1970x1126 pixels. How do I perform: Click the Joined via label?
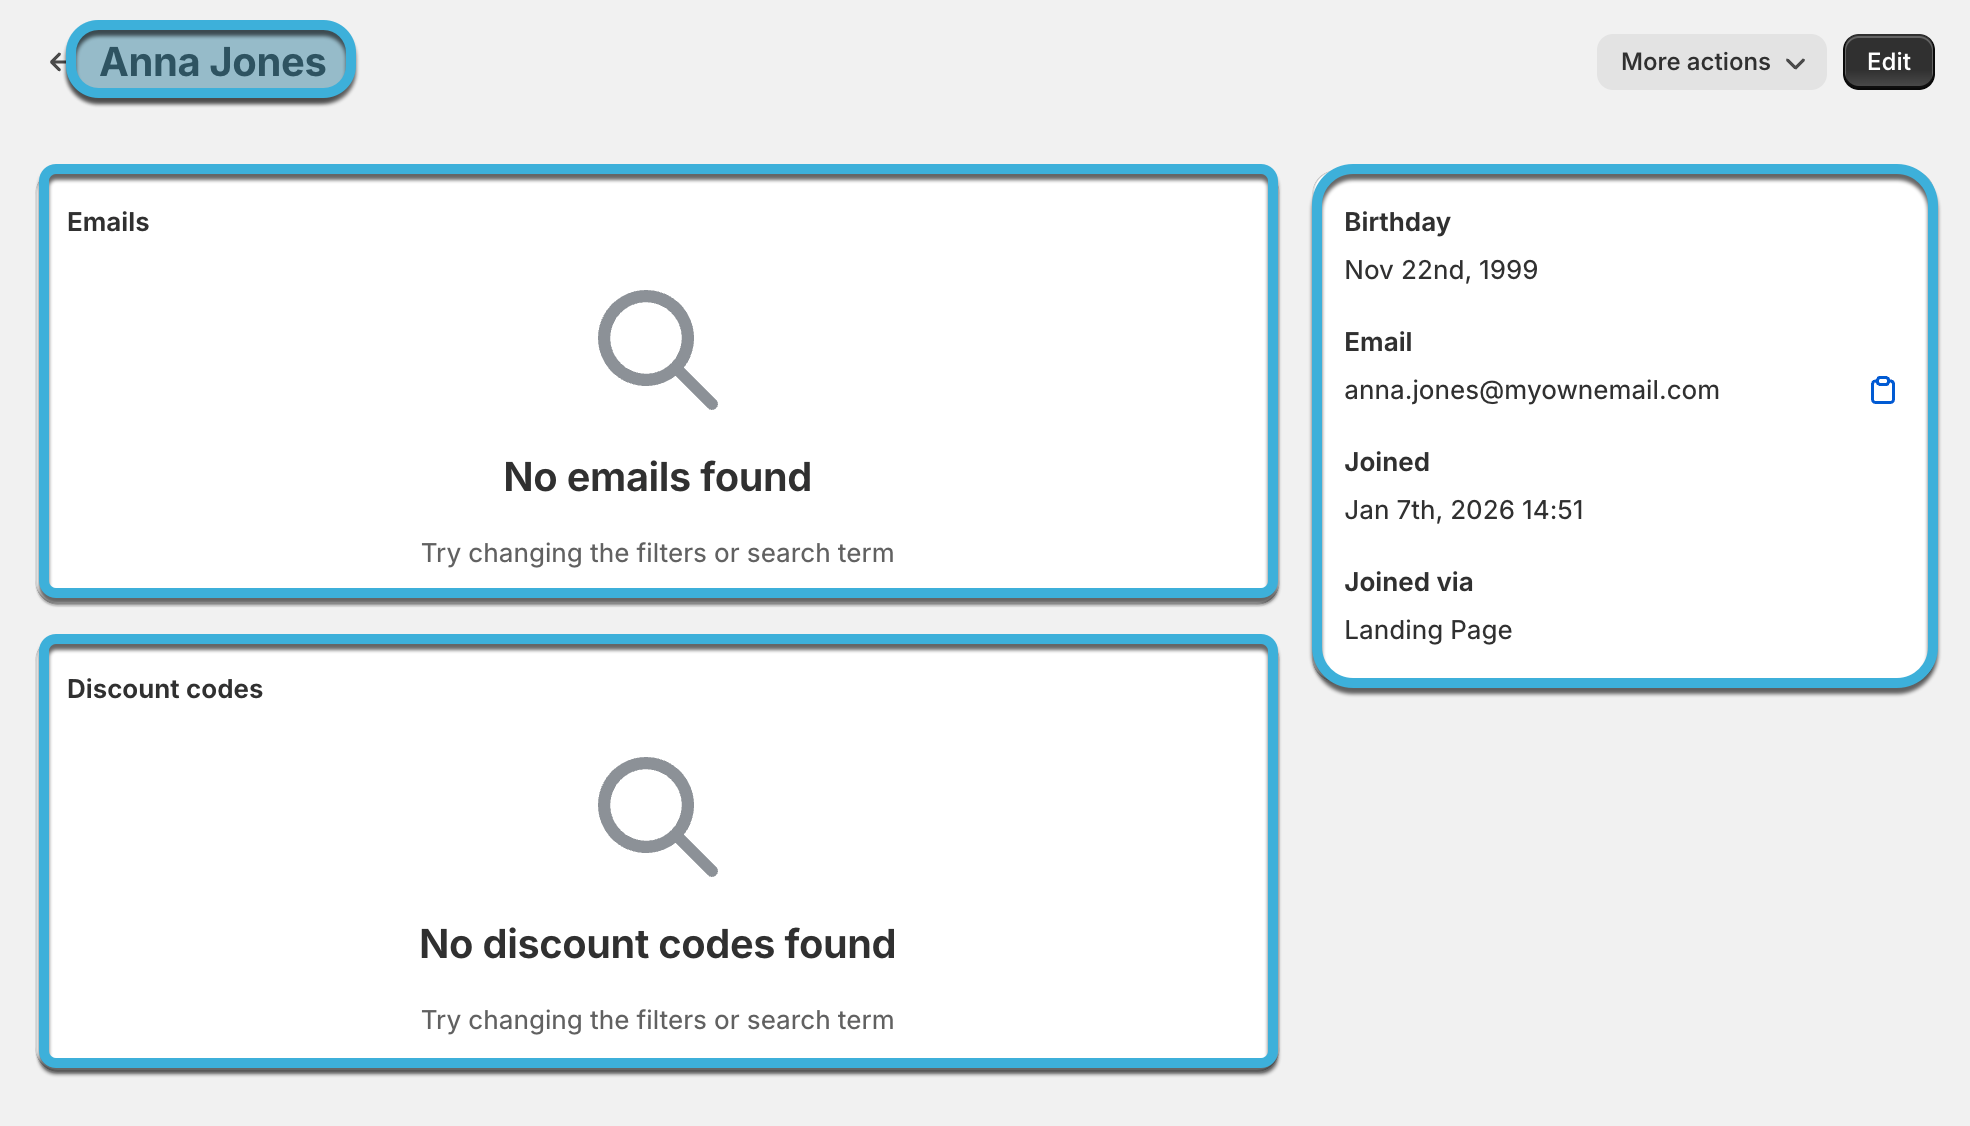point(1408,582)
